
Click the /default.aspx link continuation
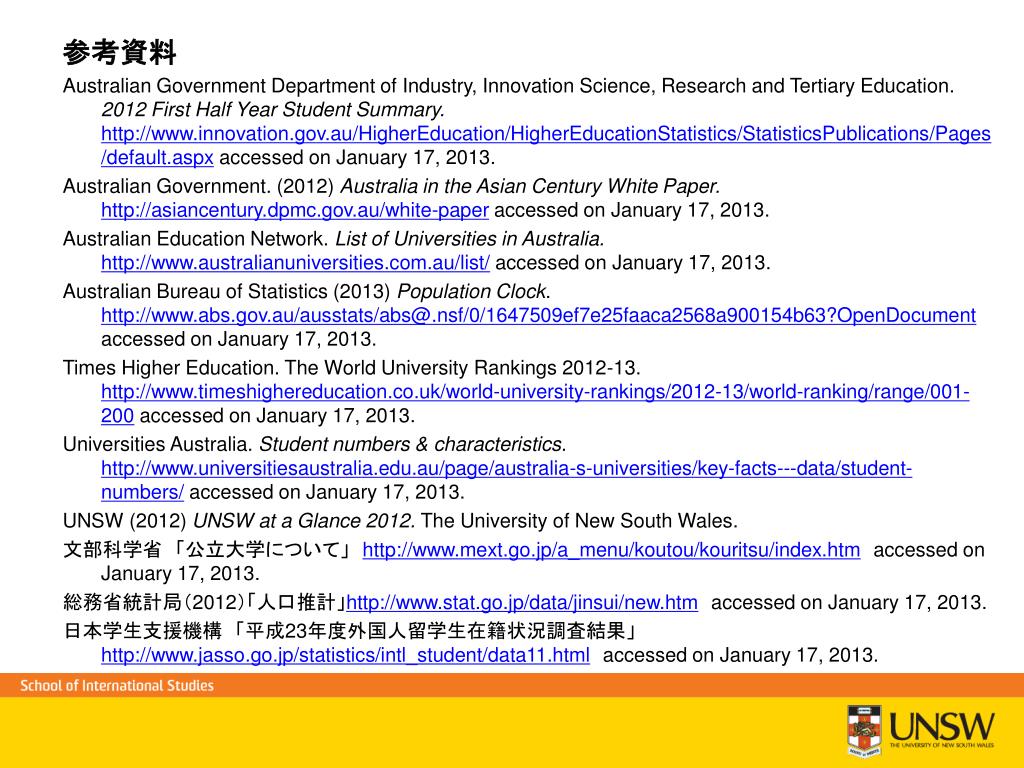157,158
